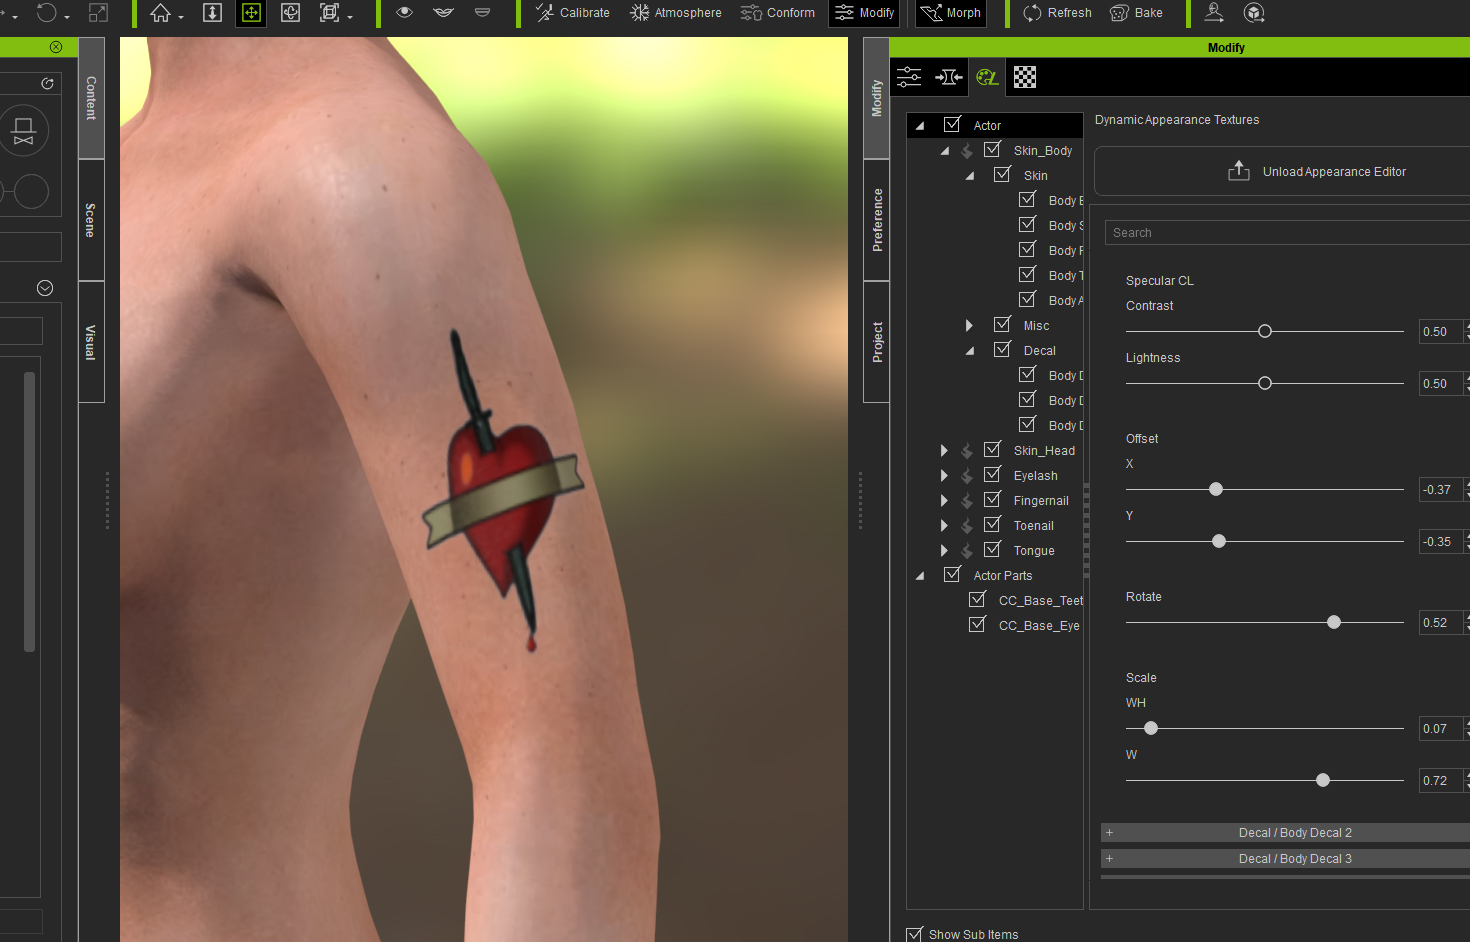Activate the Morph tool

pyautogui.click(x=951, y=13)
